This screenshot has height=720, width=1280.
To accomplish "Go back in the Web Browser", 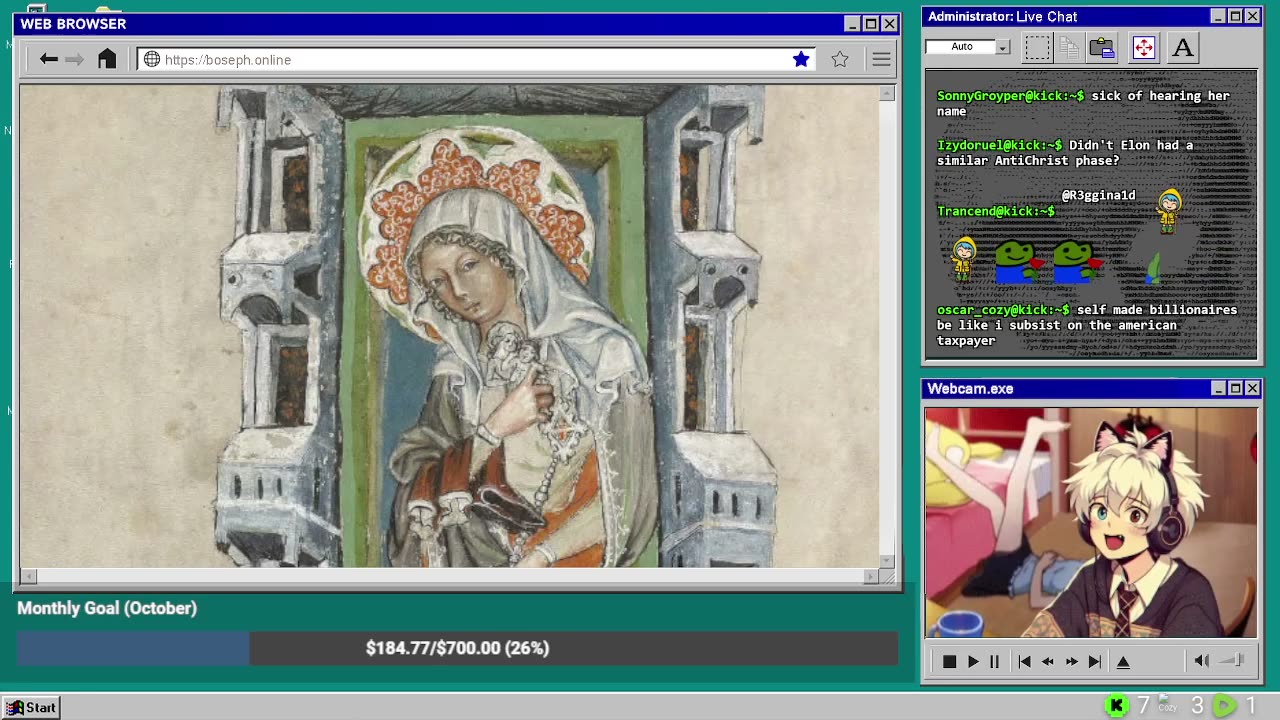I will [x=48, y=60].
